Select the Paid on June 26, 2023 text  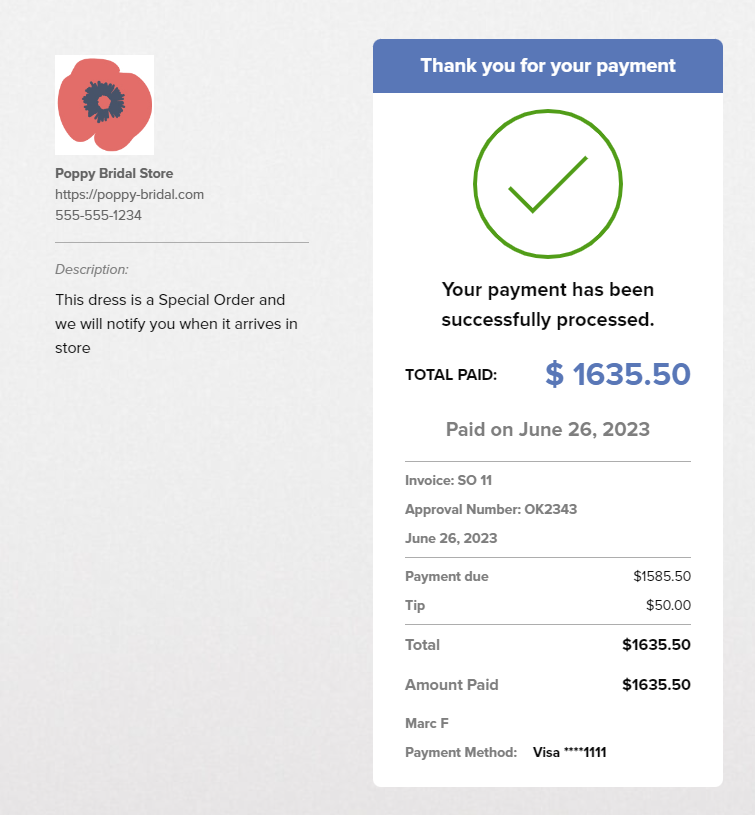(x=548, y=429)
